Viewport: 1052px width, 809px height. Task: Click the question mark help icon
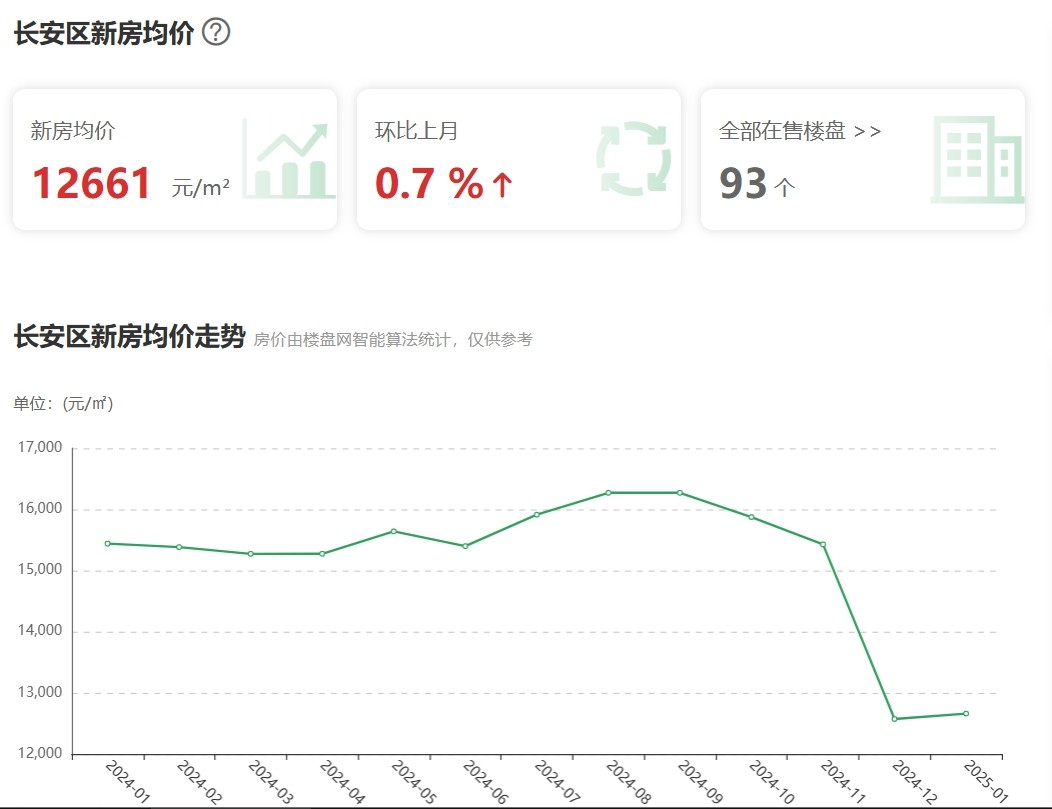[x=216, y=32]
